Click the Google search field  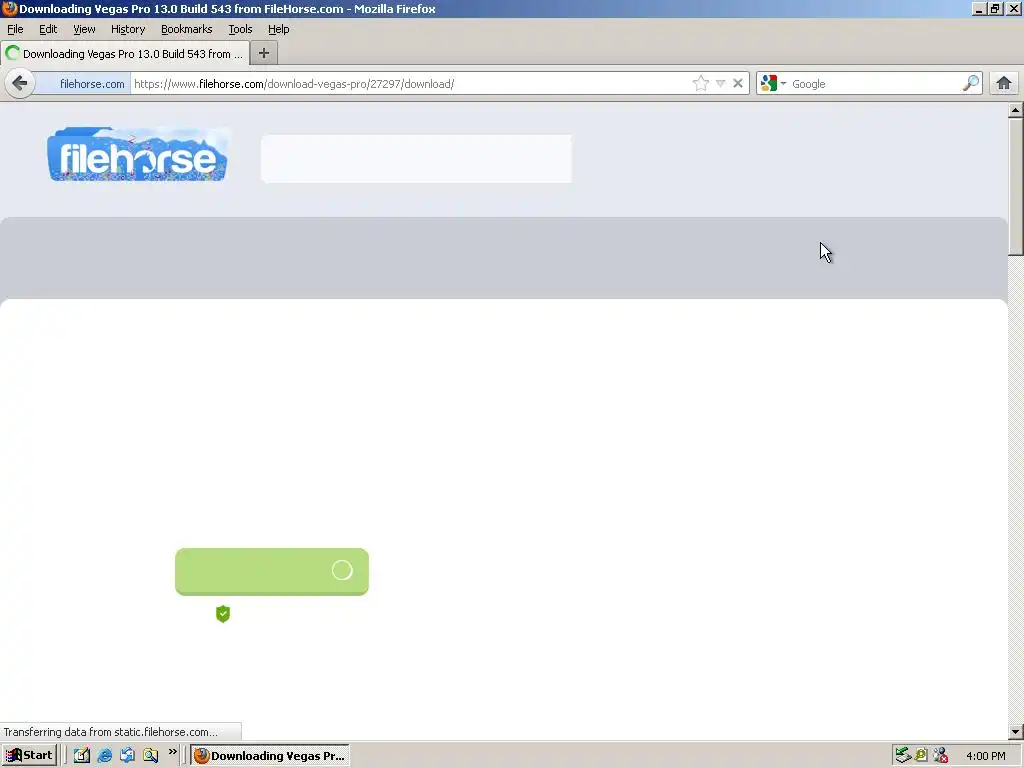875,84
